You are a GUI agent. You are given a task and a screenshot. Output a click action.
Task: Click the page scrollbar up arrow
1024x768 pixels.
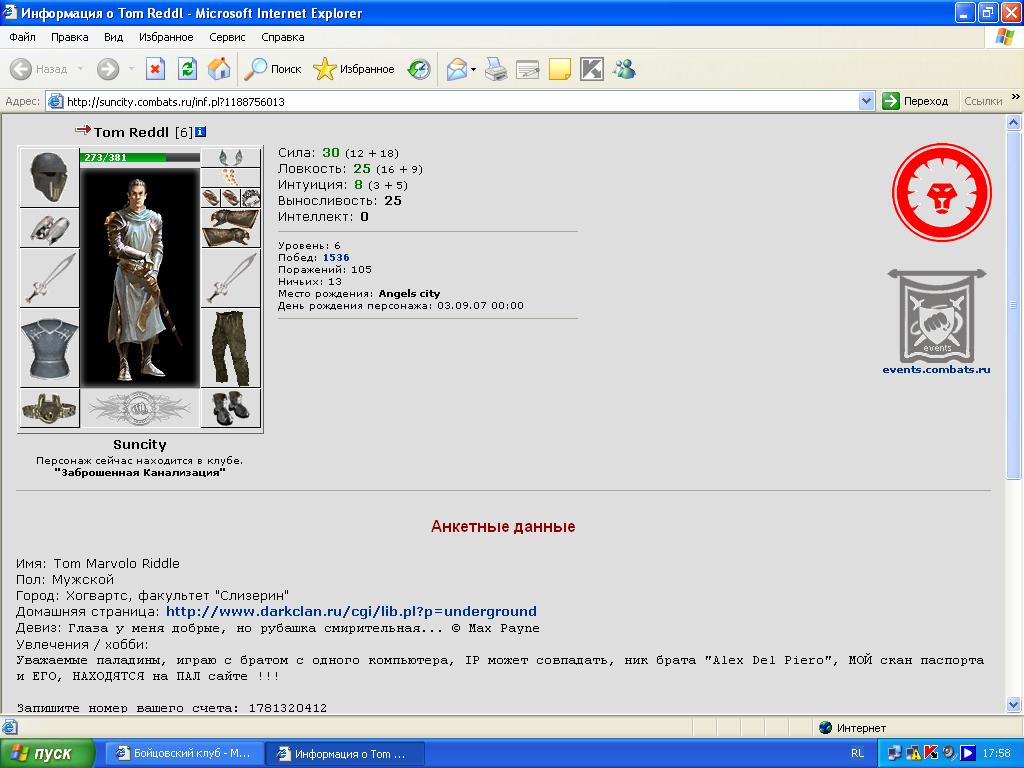point(1014,122)
